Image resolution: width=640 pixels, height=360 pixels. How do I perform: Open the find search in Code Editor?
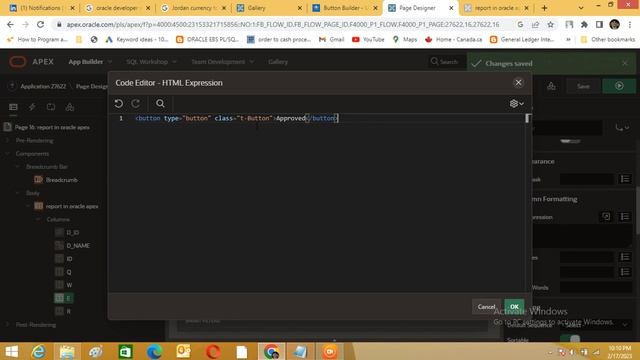coord(160,104)
